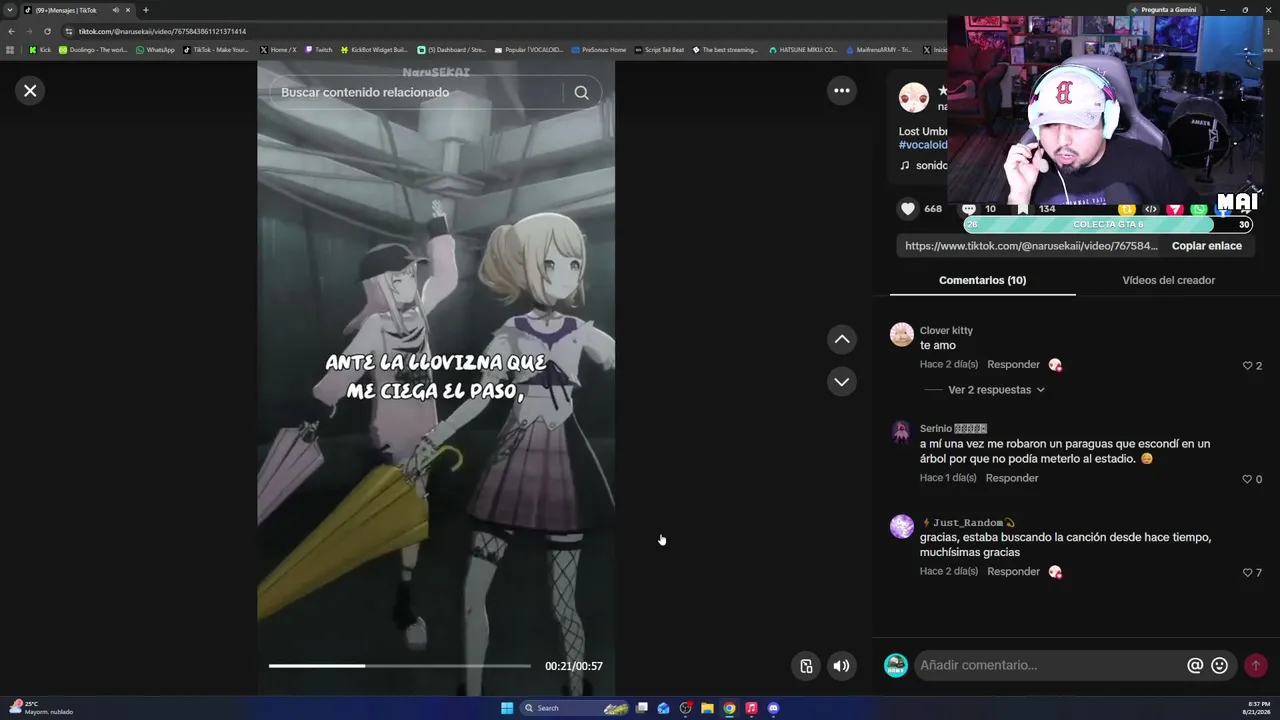Viewport: 1280px width, 720px height.
Task: Click the search magnifier in related content bar
Action: 581,92
